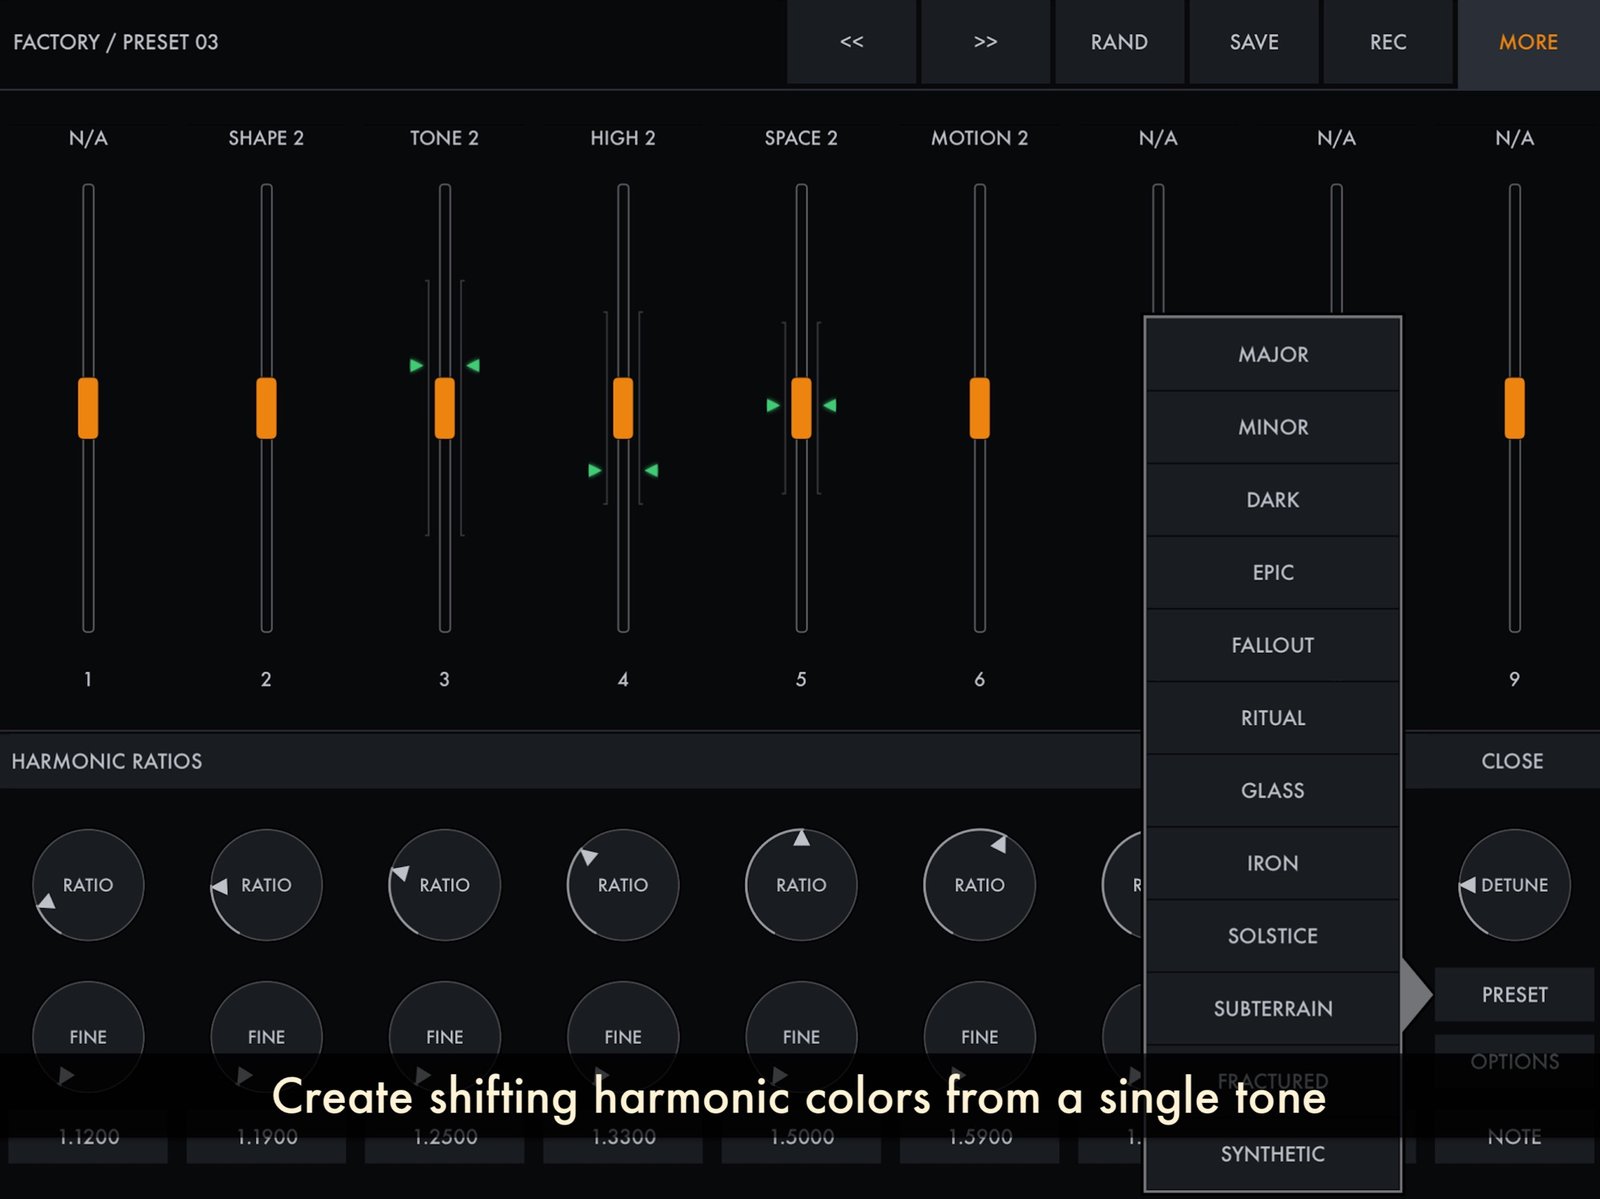The height and width of the screenshot is (1199, 1600).
Task: Start recording with REC
Action: click(x=1387, y=42)
